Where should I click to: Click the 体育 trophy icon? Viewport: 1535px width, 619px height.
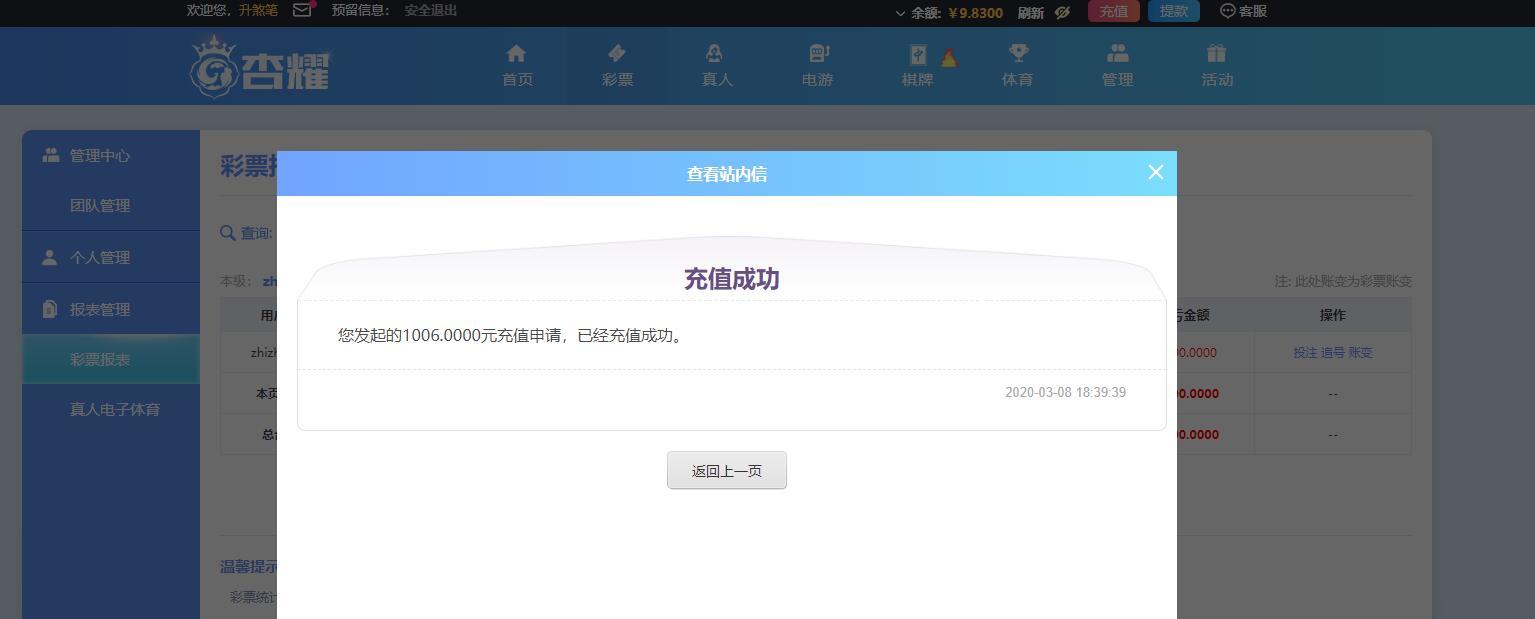pyautogui.click(x=1018, y=53)
